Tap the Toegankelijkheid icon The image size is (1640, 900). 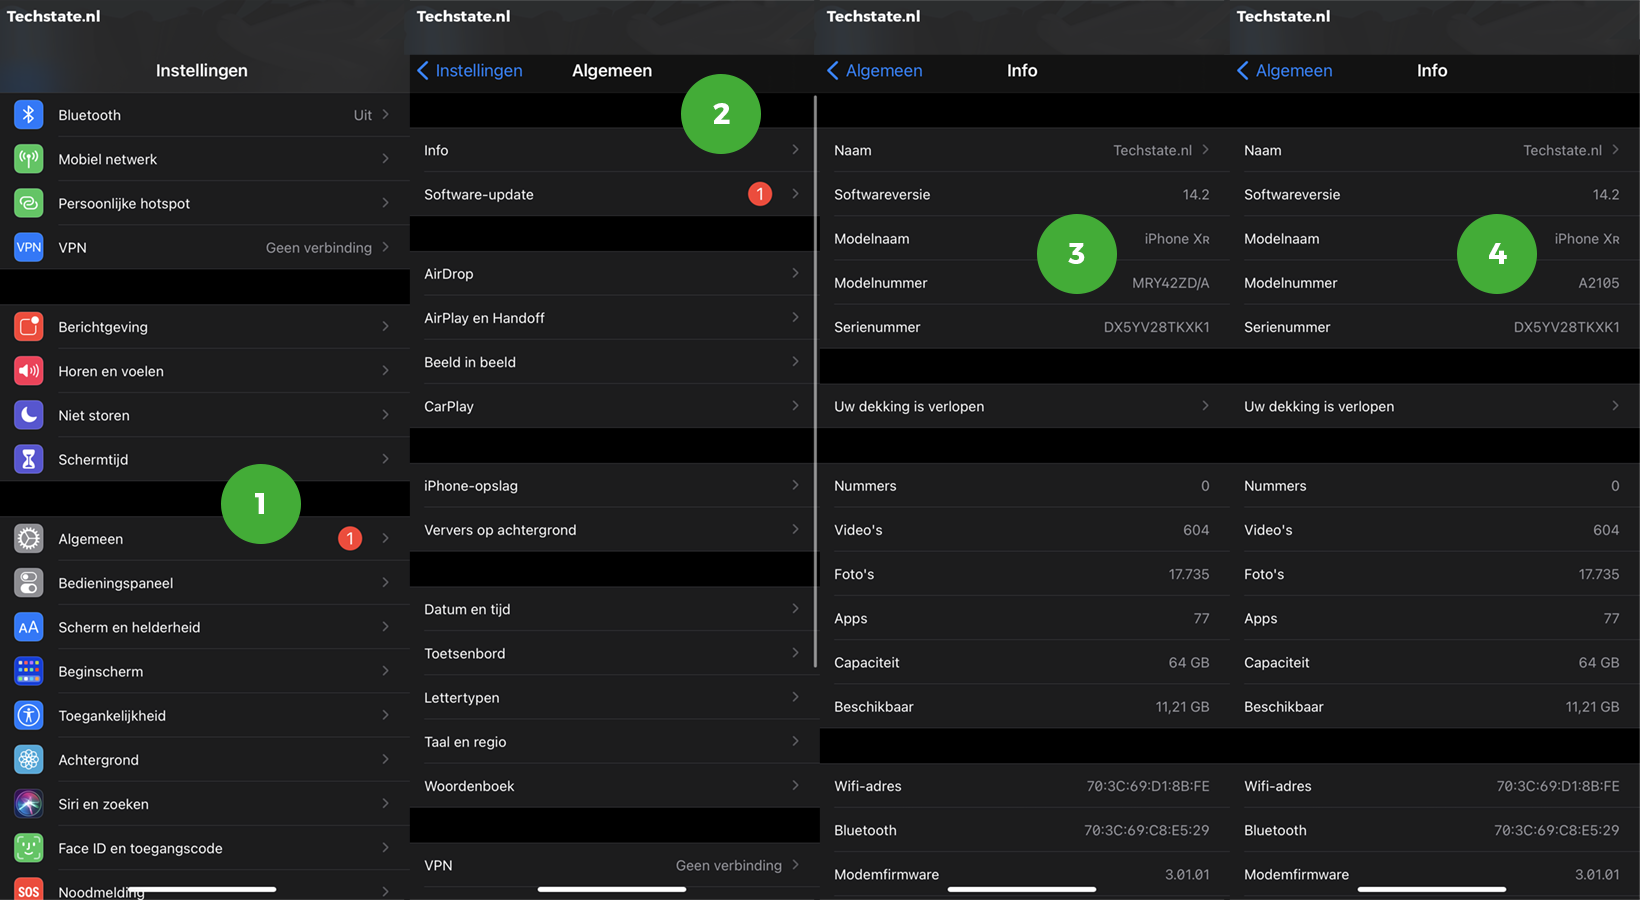[x=29, y=715]
